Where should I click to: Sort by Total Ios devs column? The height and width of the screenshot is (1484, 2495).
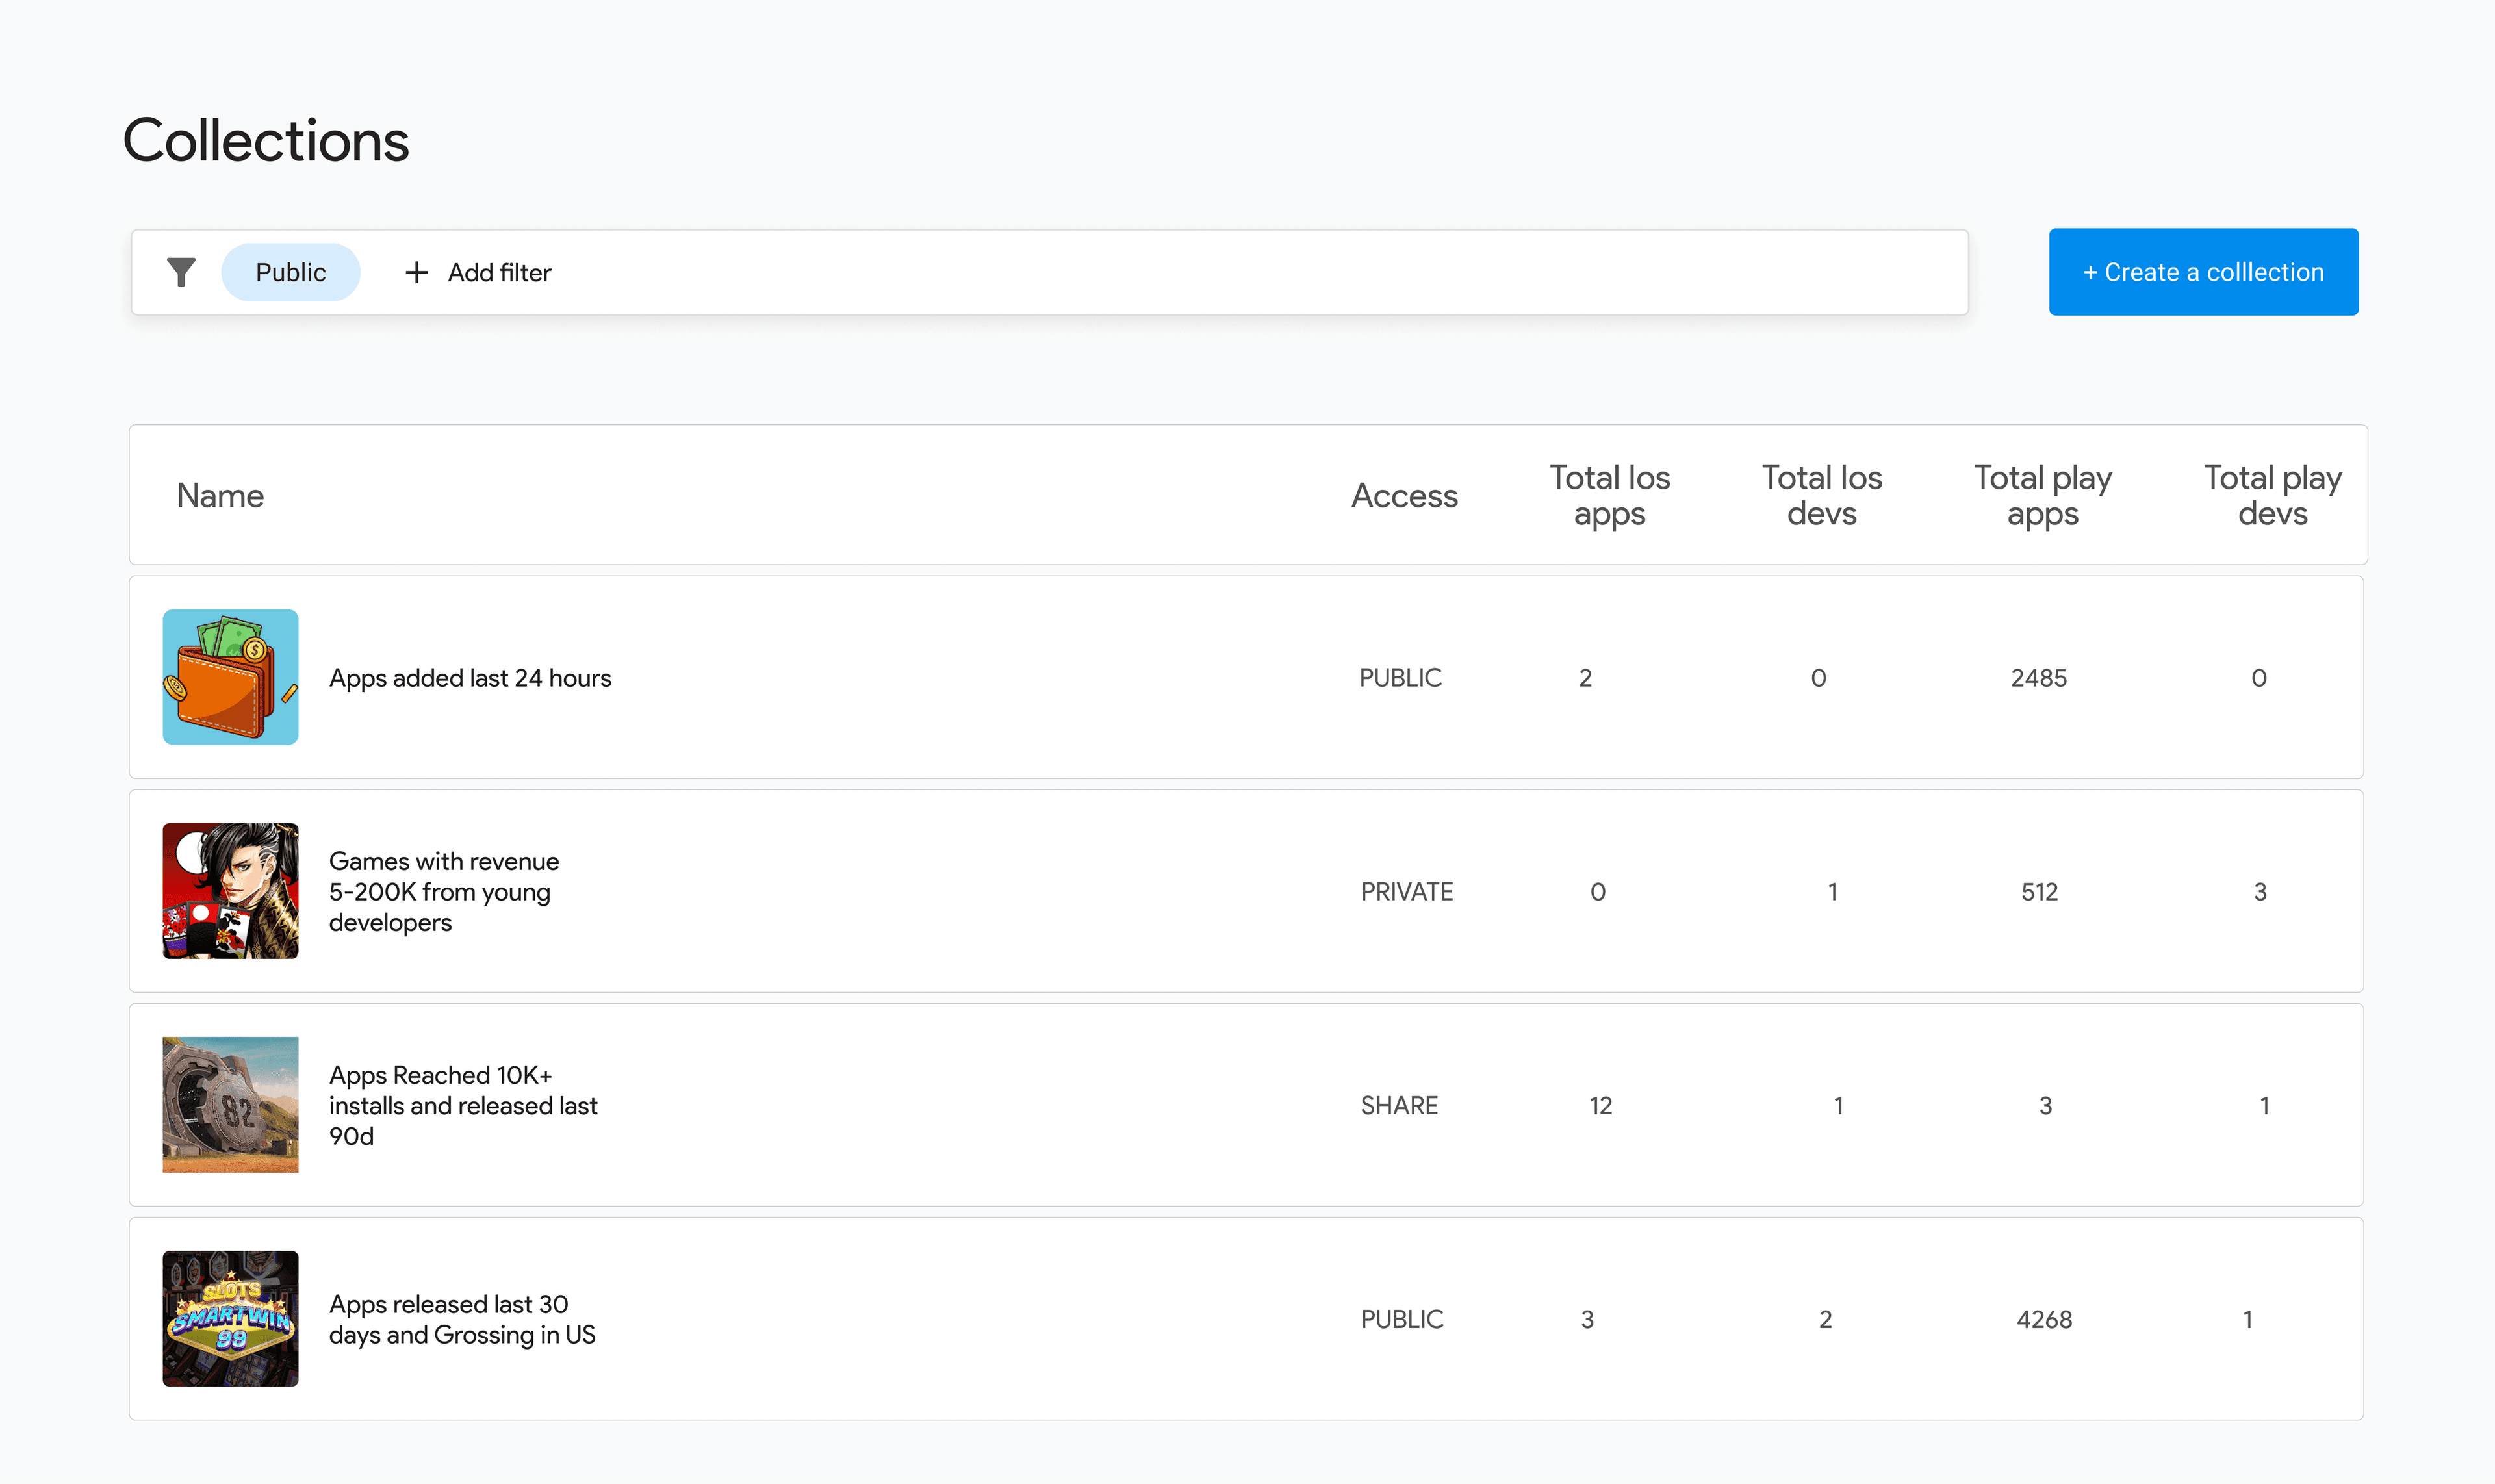click(1821, 495)
